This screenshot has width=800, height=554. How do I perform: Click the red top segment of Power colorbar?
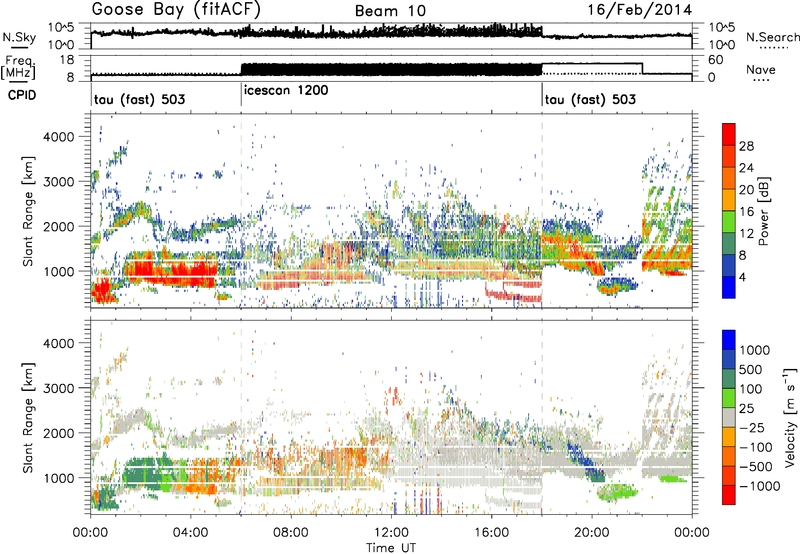pos(729,134)
